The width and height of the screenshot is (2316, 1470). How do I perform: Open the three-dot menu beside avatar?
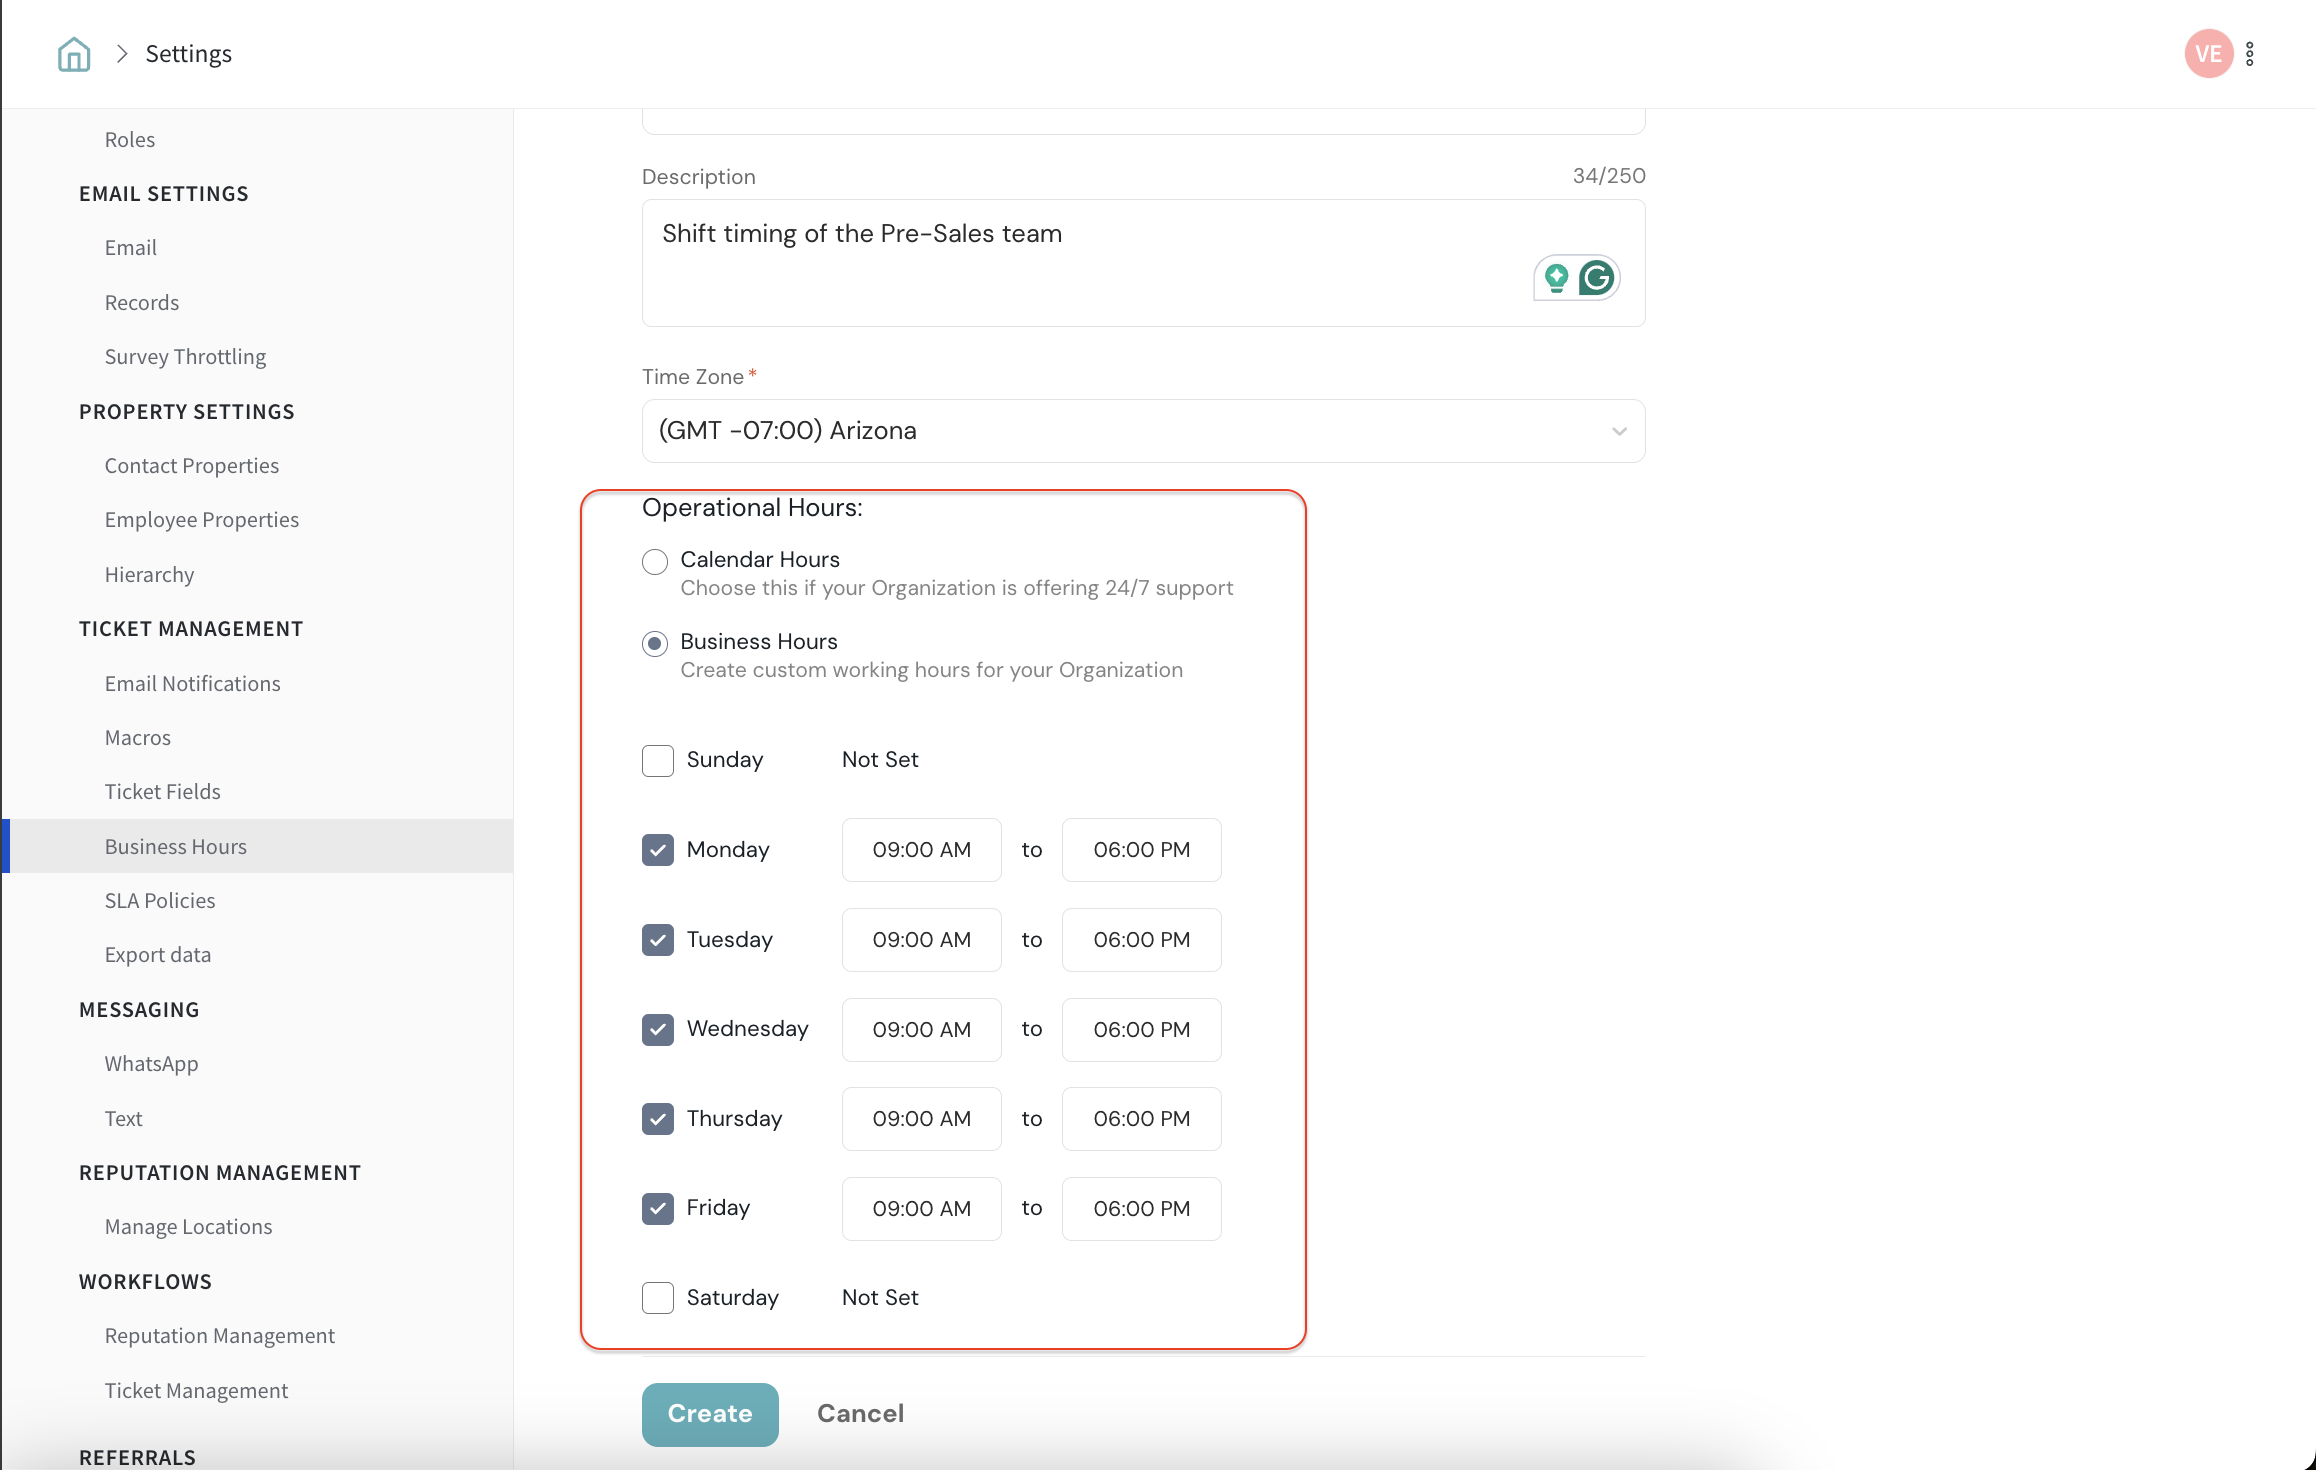(x=2250, y=54)
